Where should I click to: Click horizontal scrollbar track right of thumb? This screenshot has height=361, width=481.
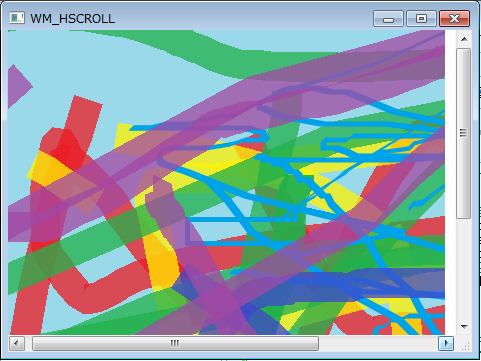tap(378, 343)
